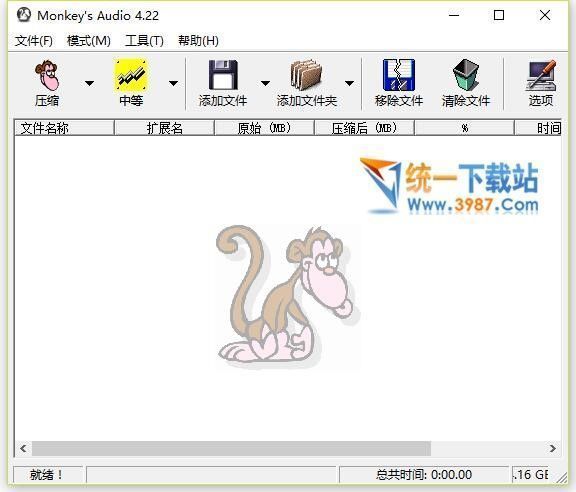
Task: Click the 移除文件 broken disk icon
Action: [x=399, y=75]
